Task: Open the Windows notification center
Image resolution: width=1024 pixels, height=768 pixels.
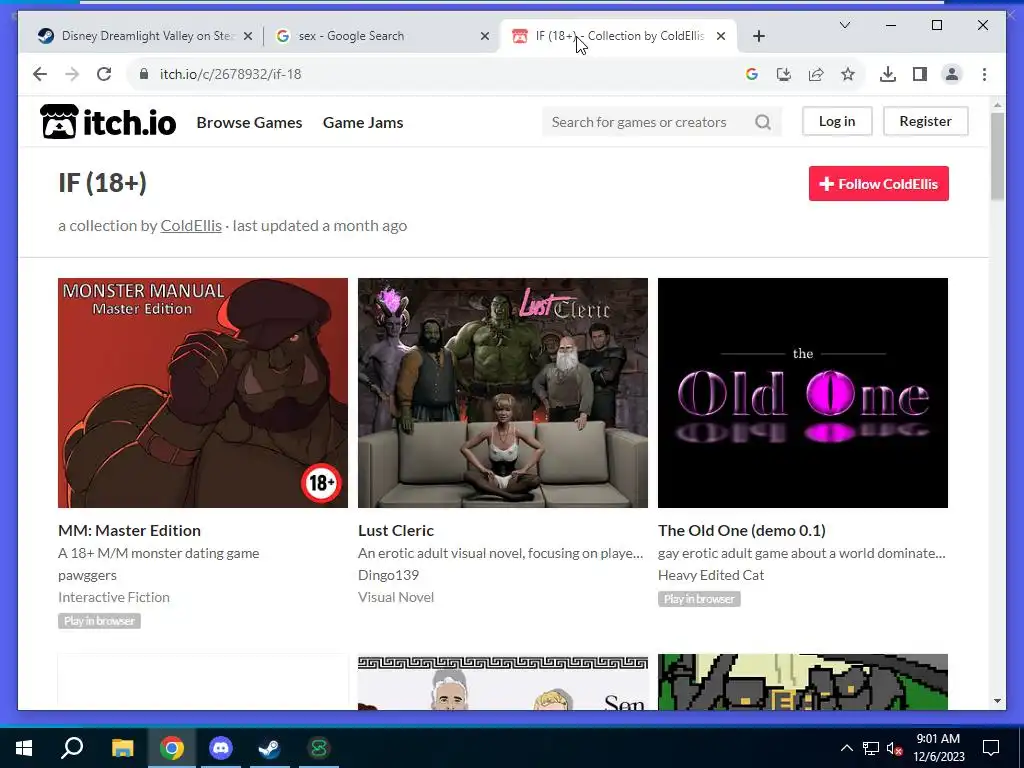Action: coord(991,748)
